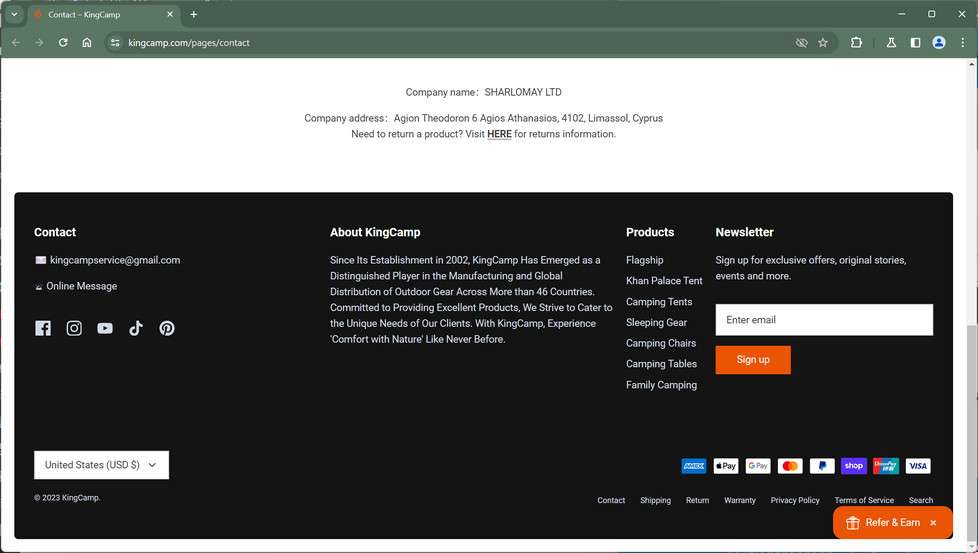
Task: Bookmark this page with the star icon
Action: coord(823,42)
